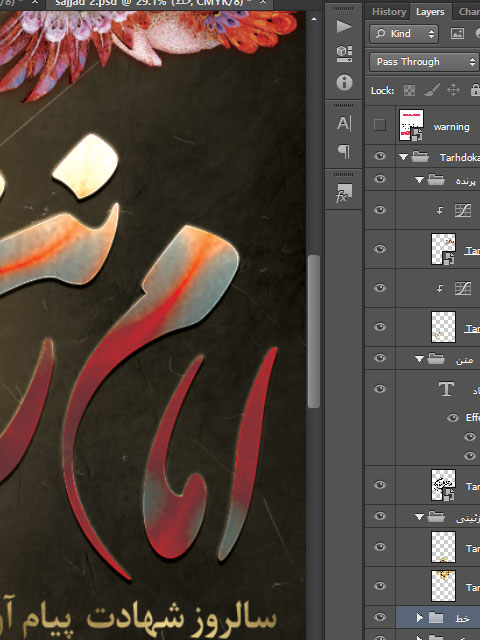
Task: Click the canvas vertical scrollbar thumb
Action: (x=313, y=331)
